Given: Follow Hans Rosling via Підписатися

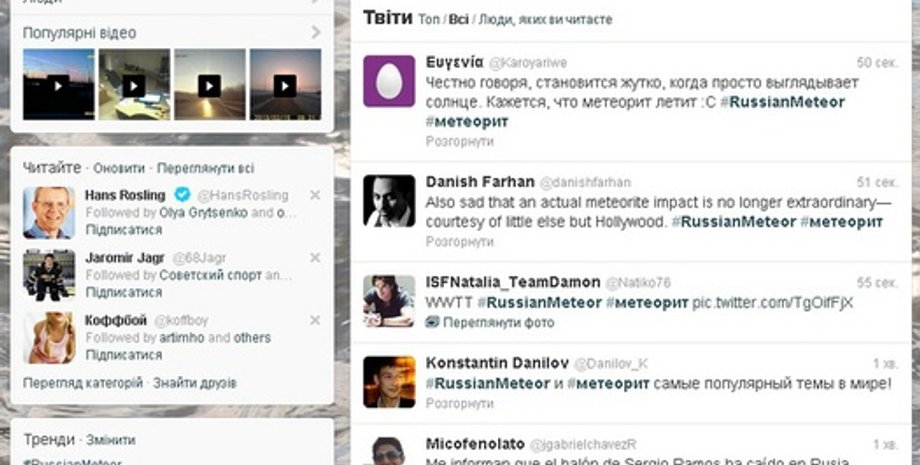Looking at the screenshot, I should point(123,230).
